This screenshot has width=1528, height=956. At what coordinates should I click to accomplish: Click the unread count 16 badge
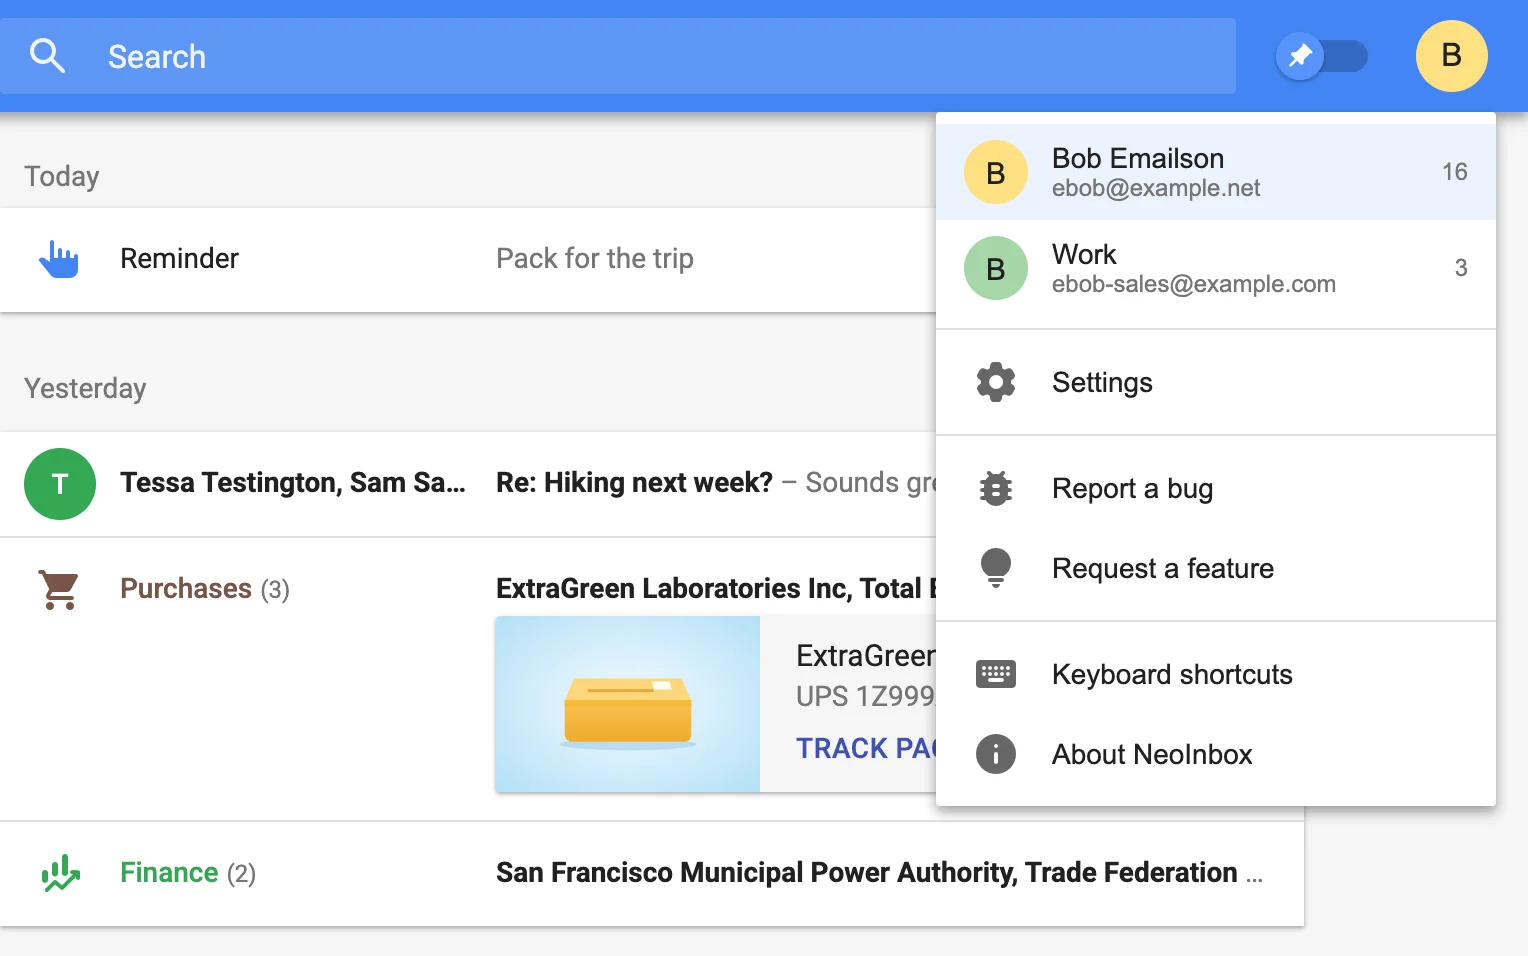pyautogui.click(x=1455, y=172)
